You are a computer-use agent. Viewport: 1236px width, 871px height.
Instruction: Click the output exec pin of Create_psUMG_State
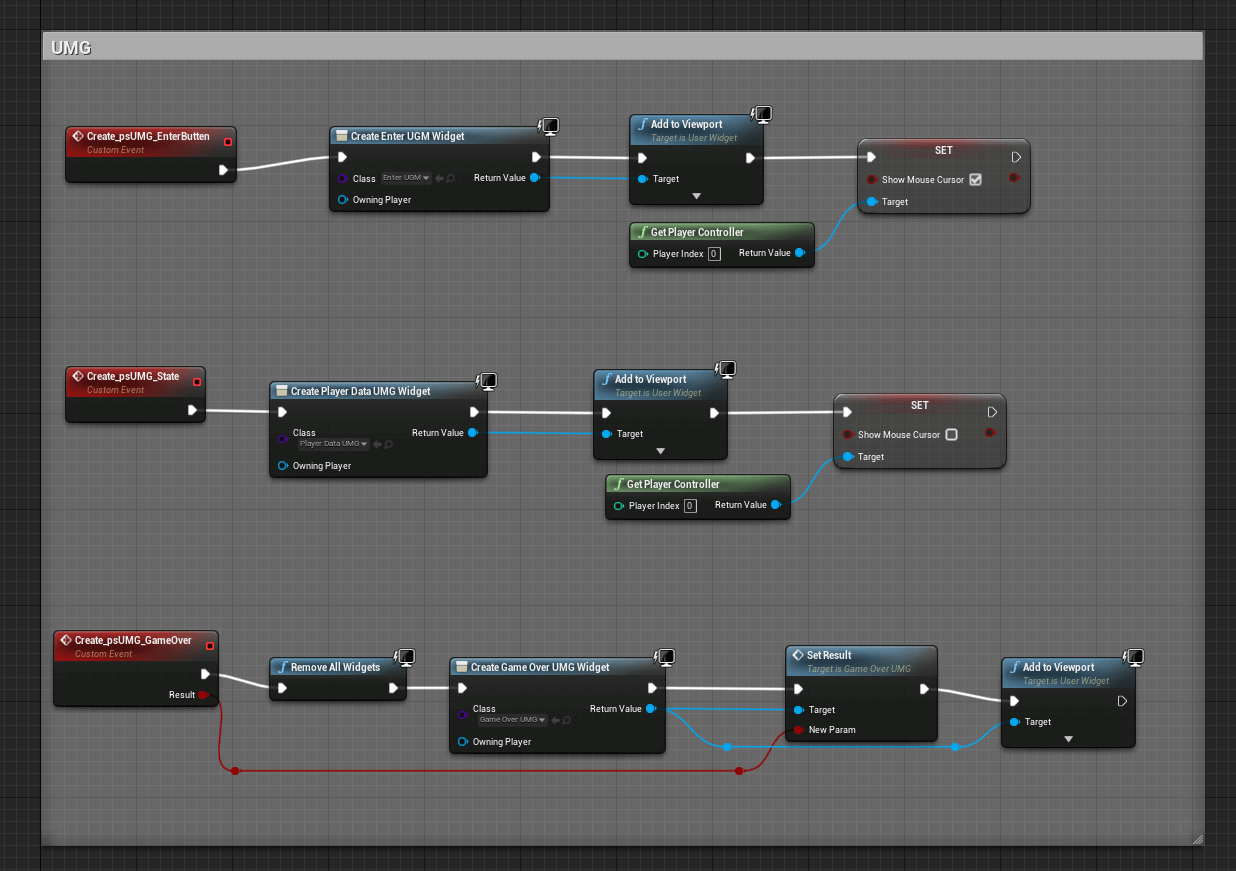tap(192, 410)
